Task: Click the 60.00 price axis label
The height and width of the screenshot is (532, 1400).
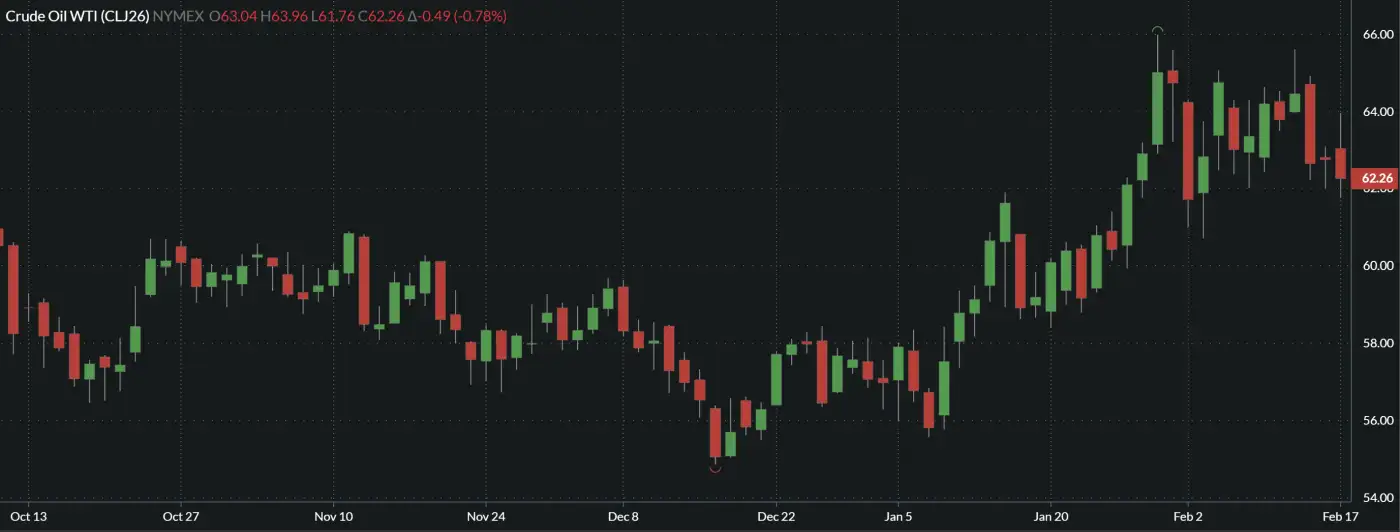Action: click(x=1377, y=266)
